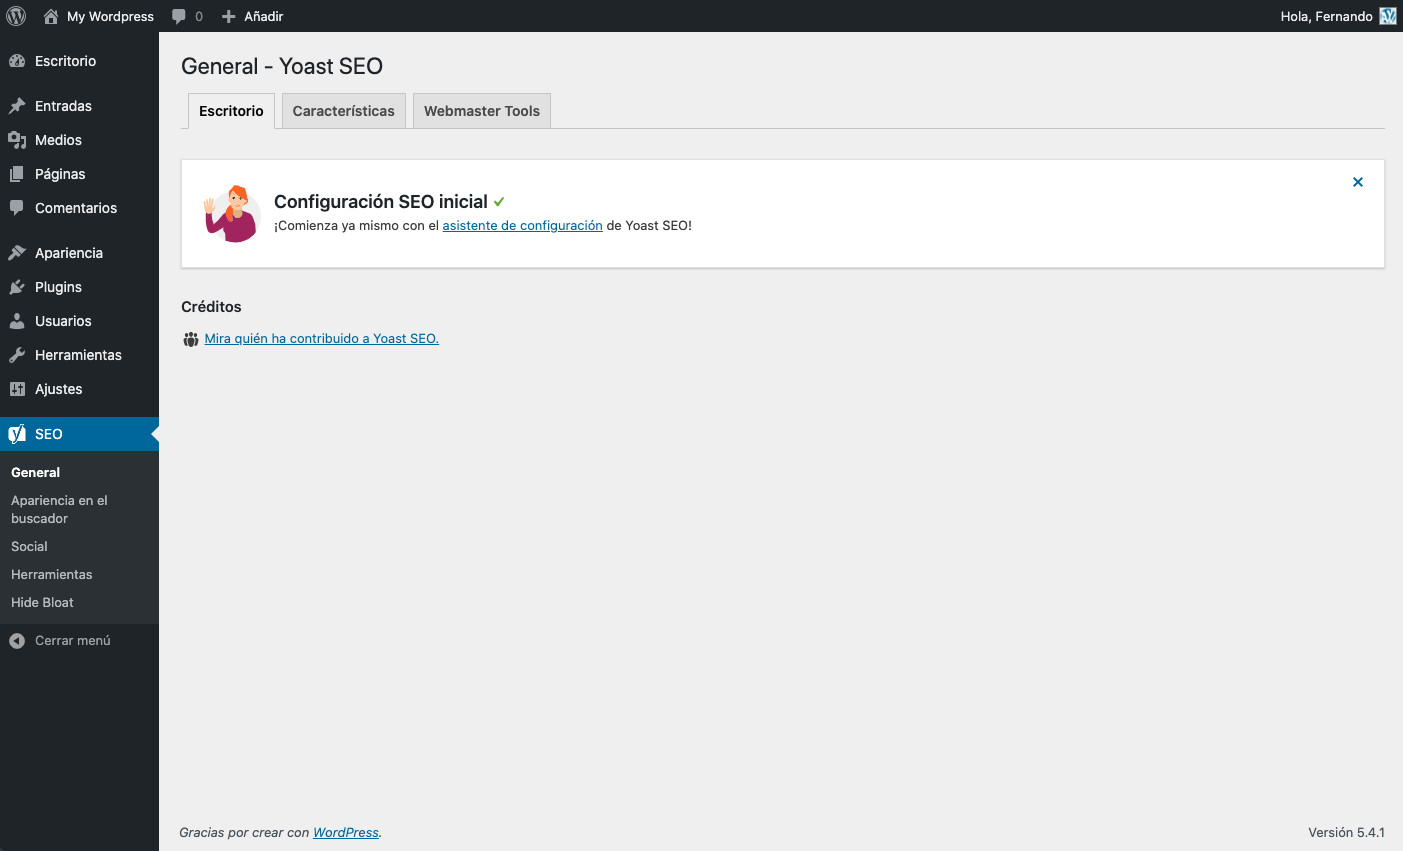
Task: Dismiss the Configuración SEO inicial notice
Action: click(x=1358, y=182)
